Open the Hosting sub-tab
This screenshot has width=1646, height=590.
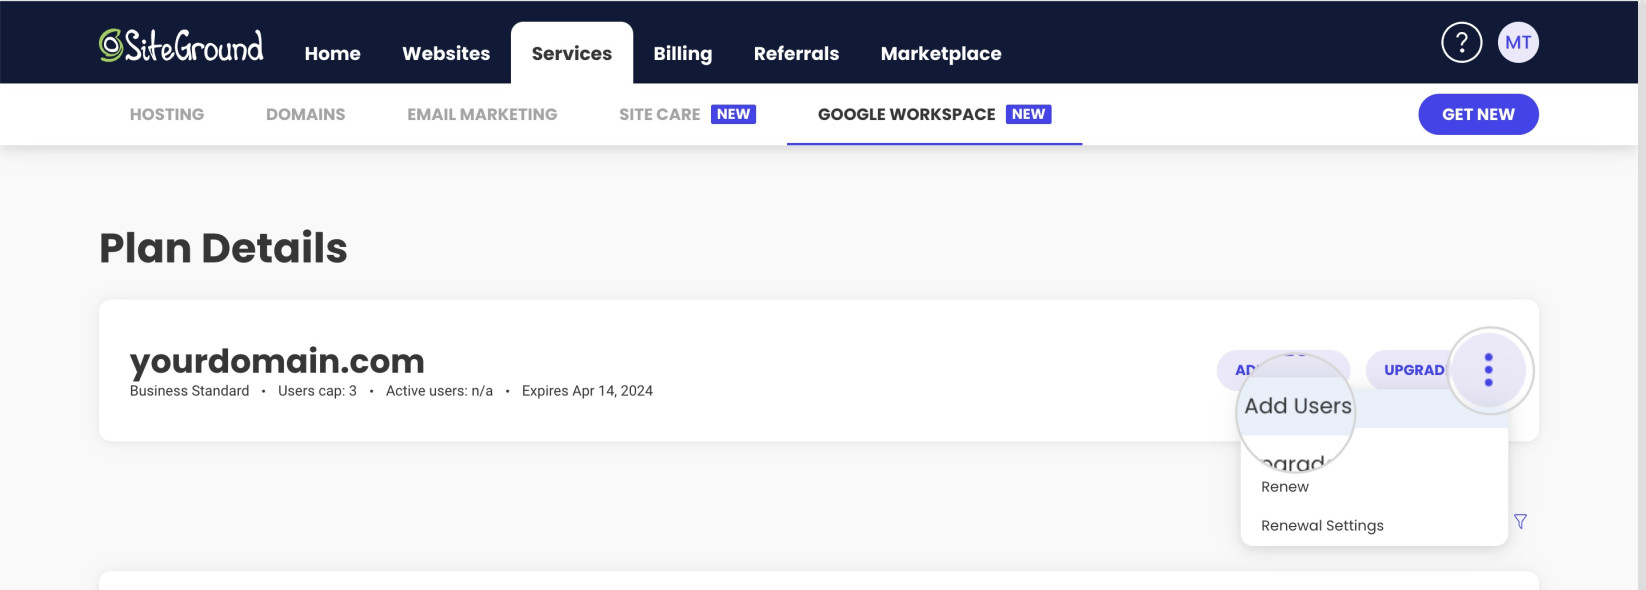click(x=167, y=114)
